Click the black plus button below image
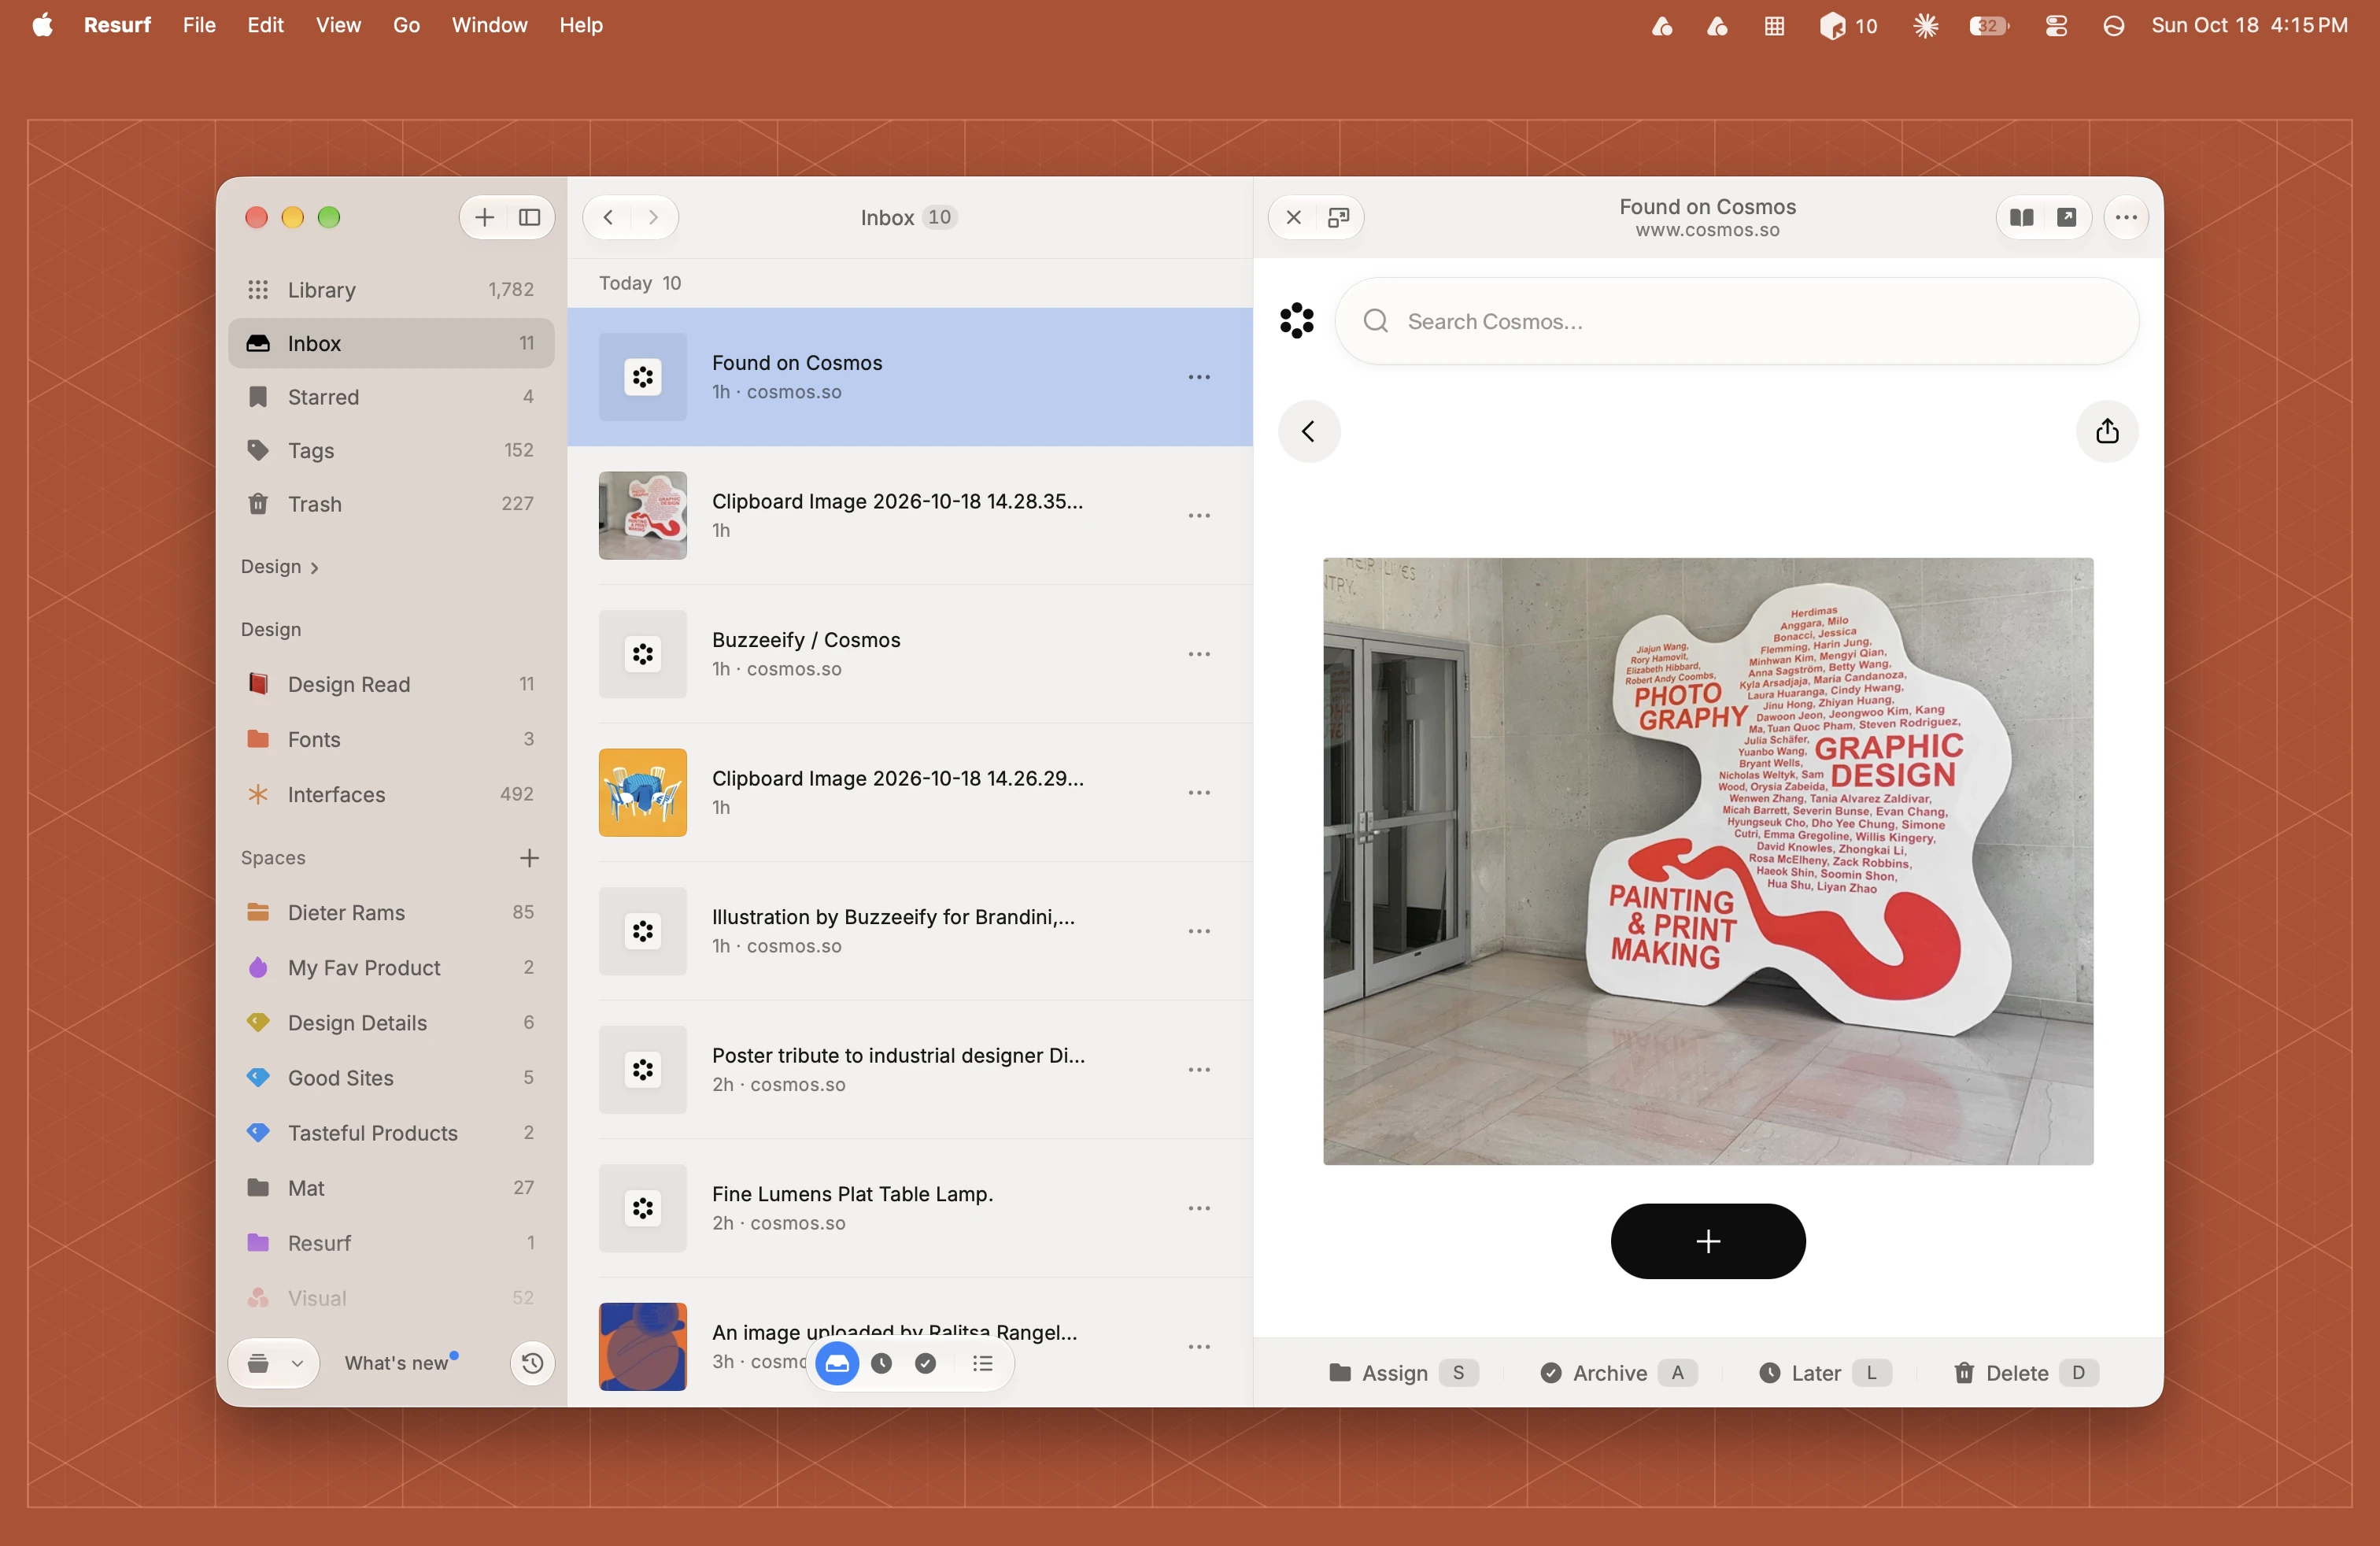 click(1707, 1241)
